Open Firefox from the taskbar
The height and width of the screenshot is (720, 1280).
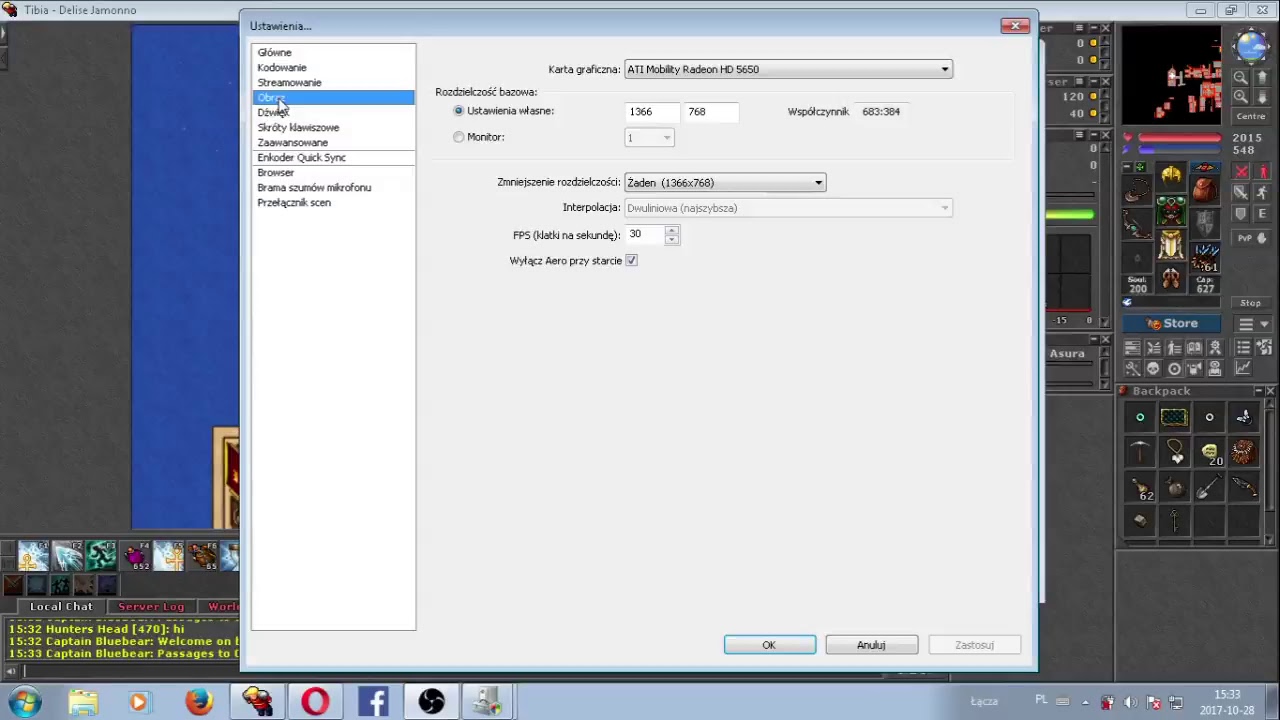199,702
